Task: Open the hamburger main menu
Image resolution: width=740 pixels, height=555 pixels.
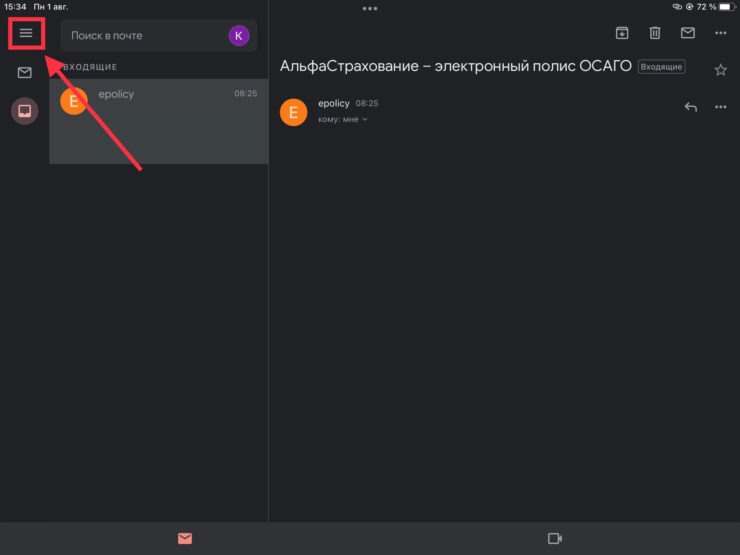Action: [x=26, y=34]
